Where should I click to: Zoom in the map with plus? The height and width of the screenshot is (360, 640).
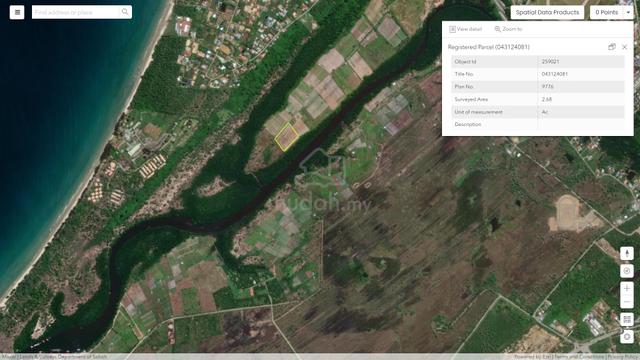click(x=627, y=288)
